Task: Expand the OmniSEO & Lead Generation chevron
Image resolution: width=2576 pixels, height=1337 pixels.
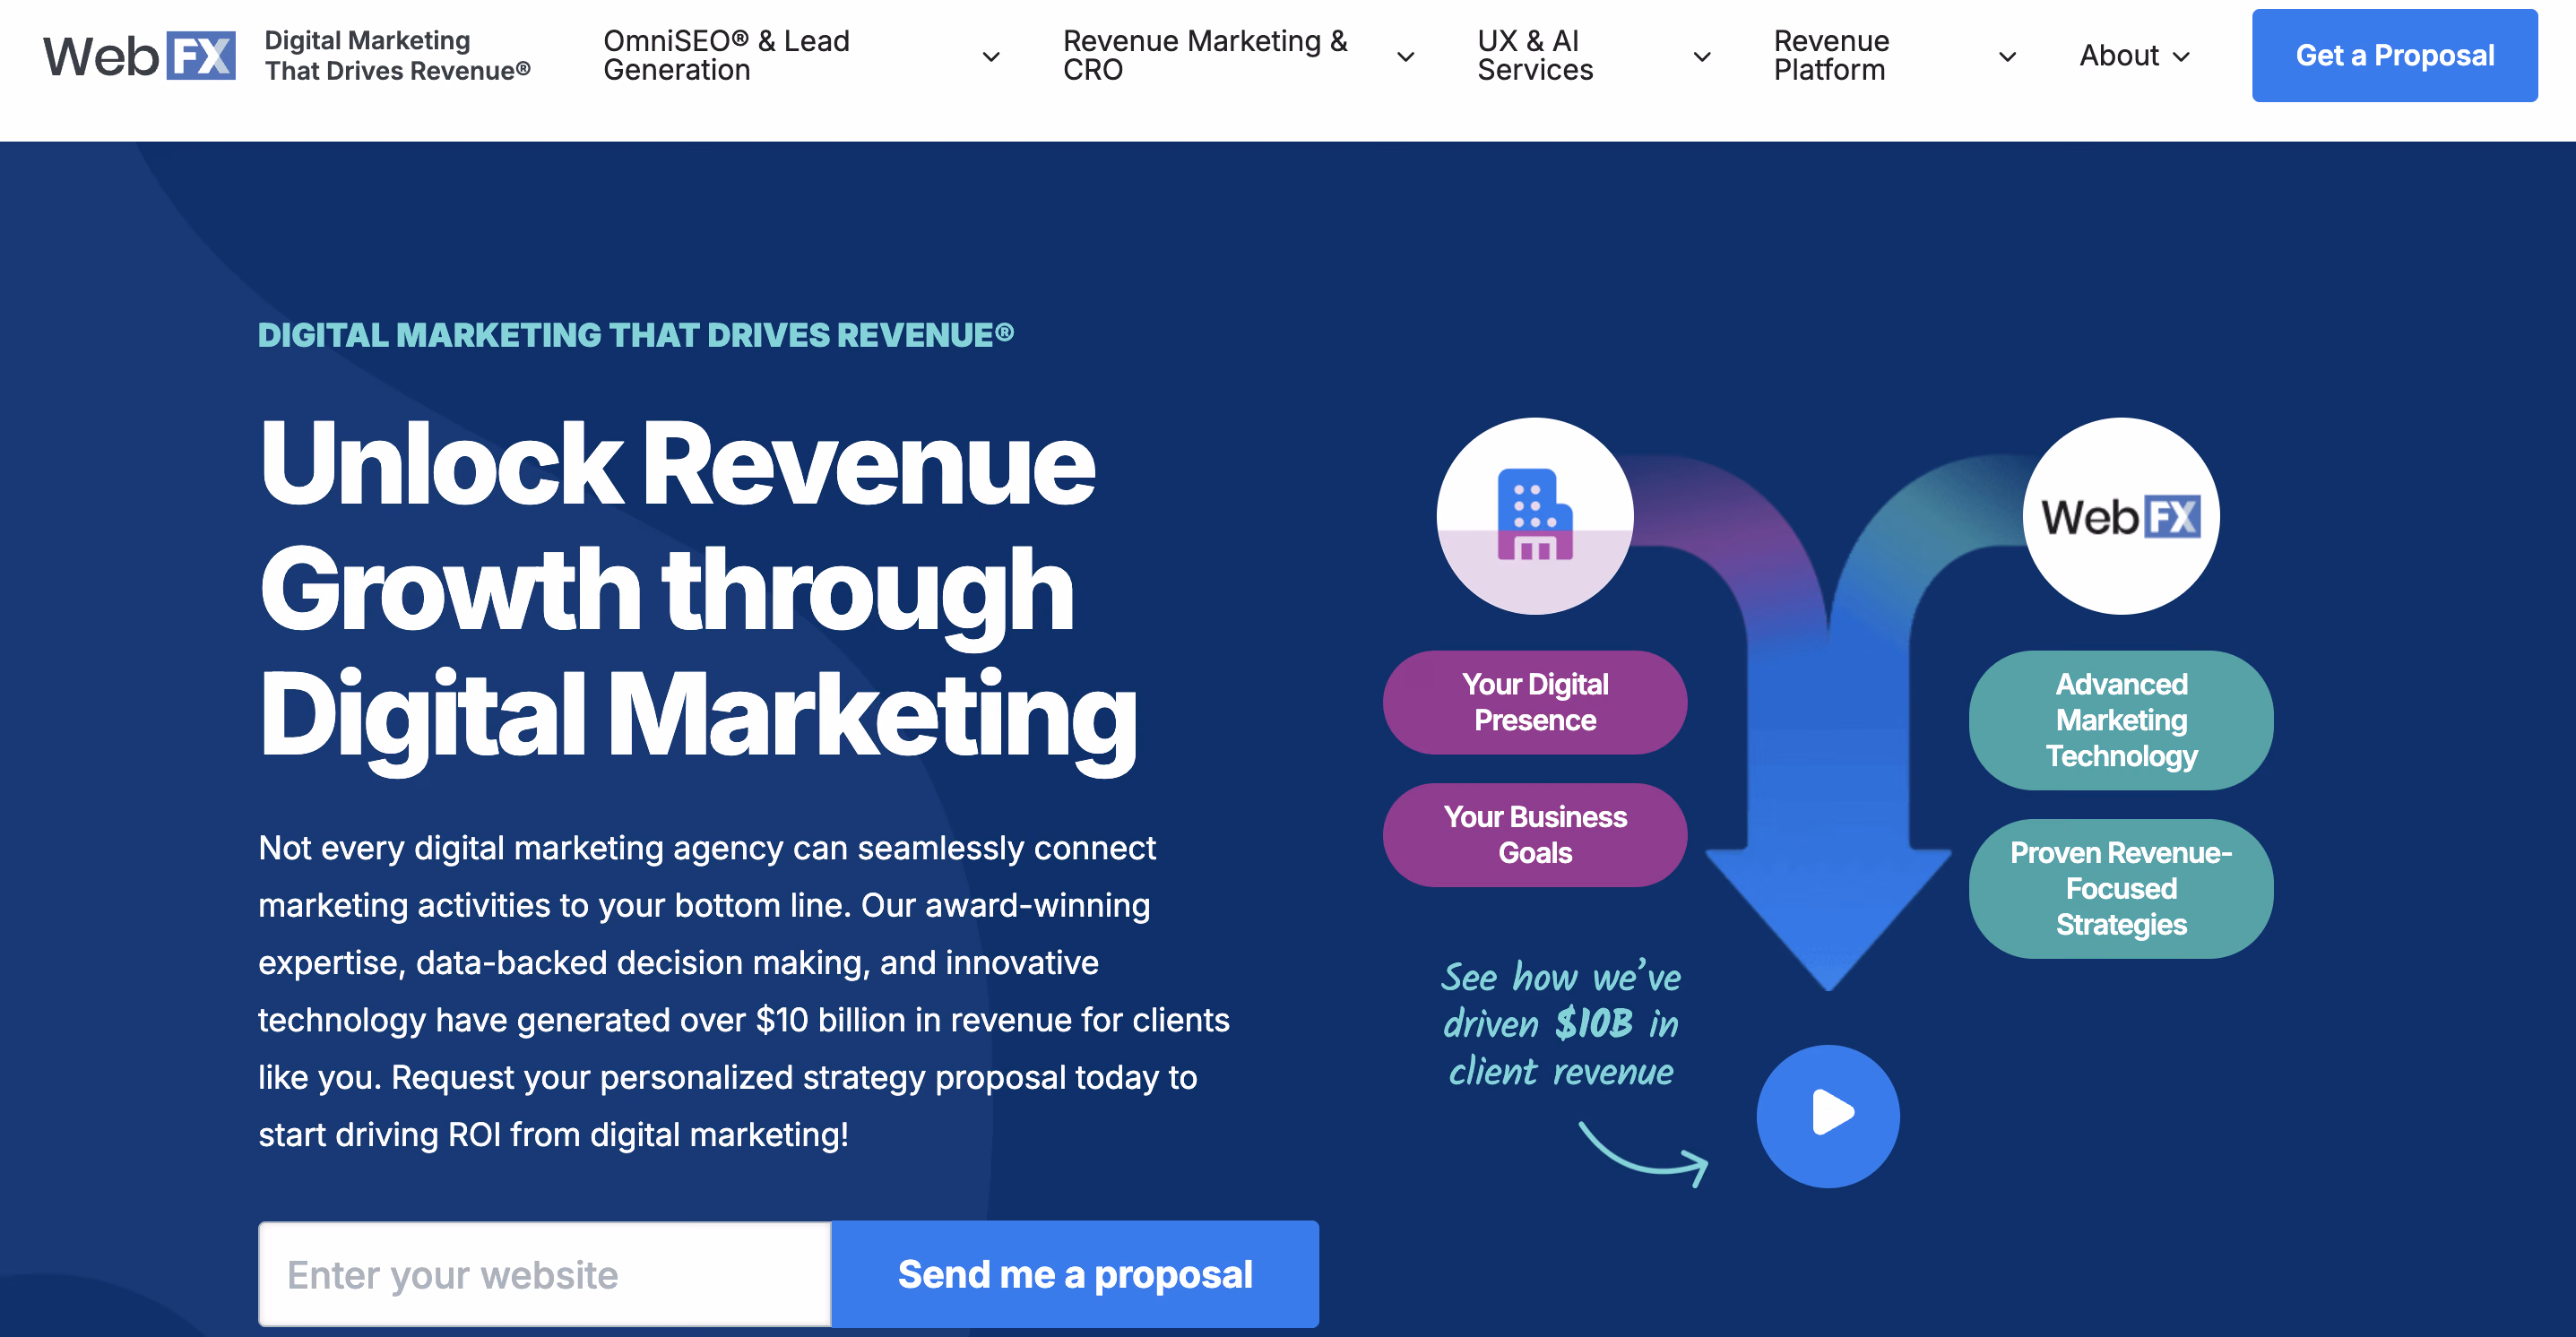Action: (991, 56)
